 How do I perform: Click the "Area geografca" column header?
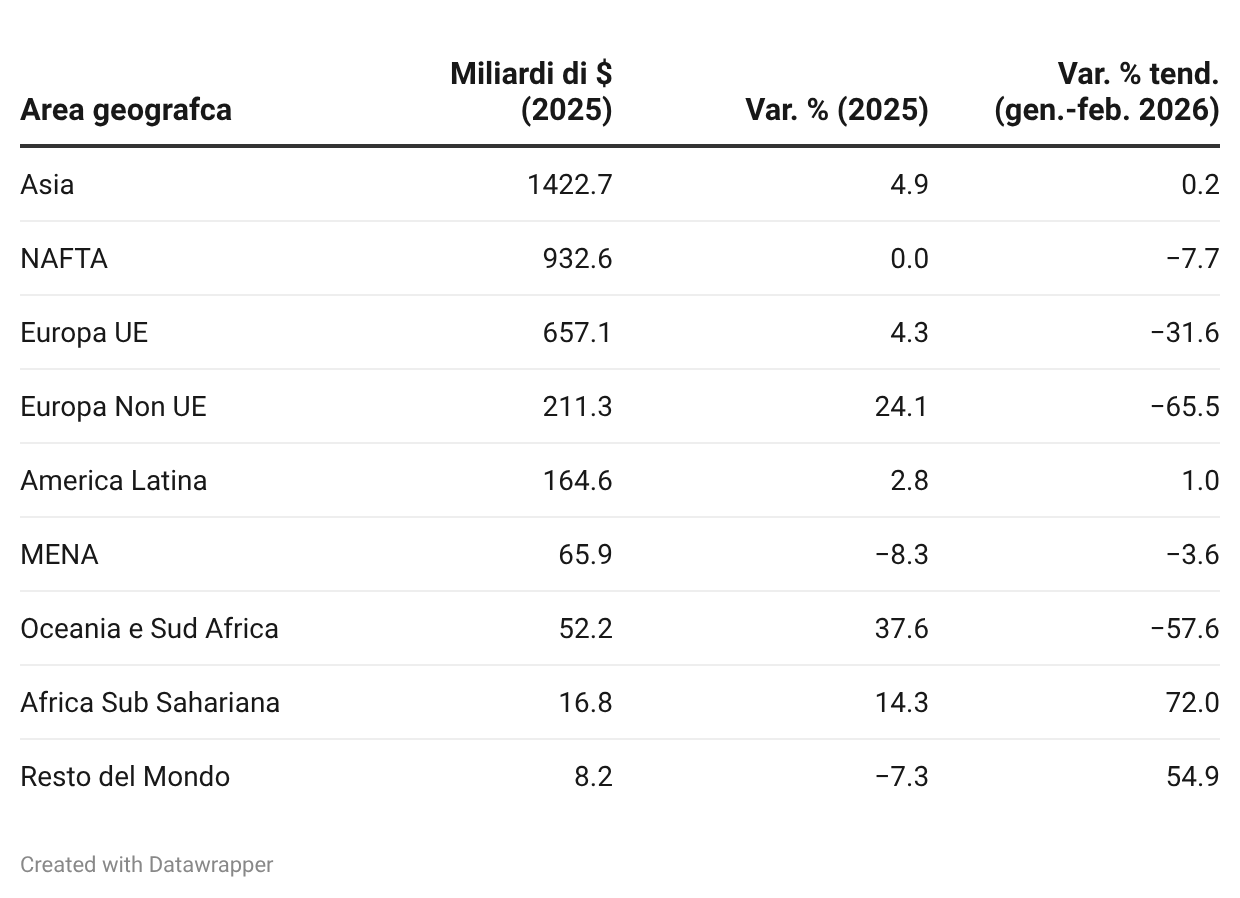[x=126, y=109]
